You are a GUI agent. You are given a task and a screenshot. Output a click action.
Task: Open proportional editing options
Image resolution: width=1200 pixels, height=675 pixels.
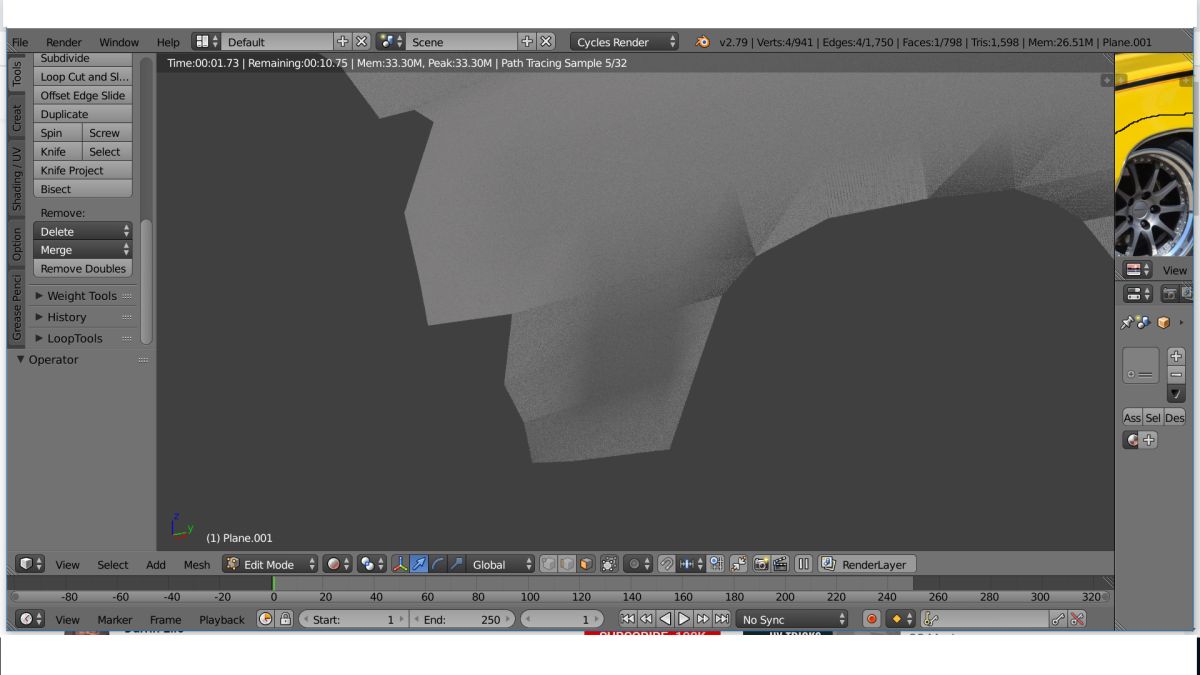pyautogui.click(x=637, y=564)
